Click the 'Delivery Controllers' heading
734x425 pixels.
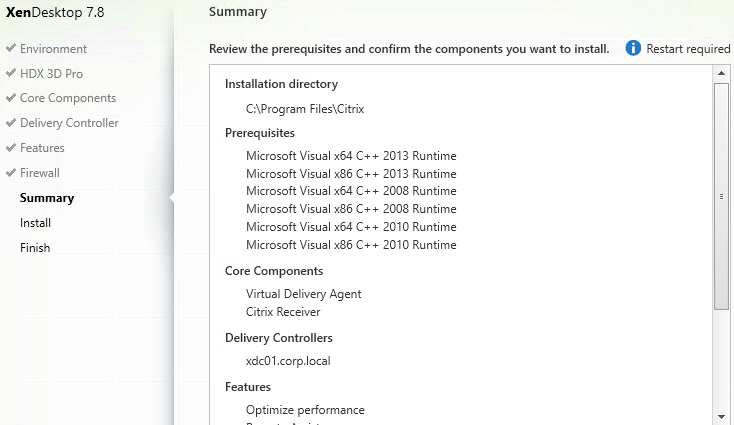click(x=279, y=338)
